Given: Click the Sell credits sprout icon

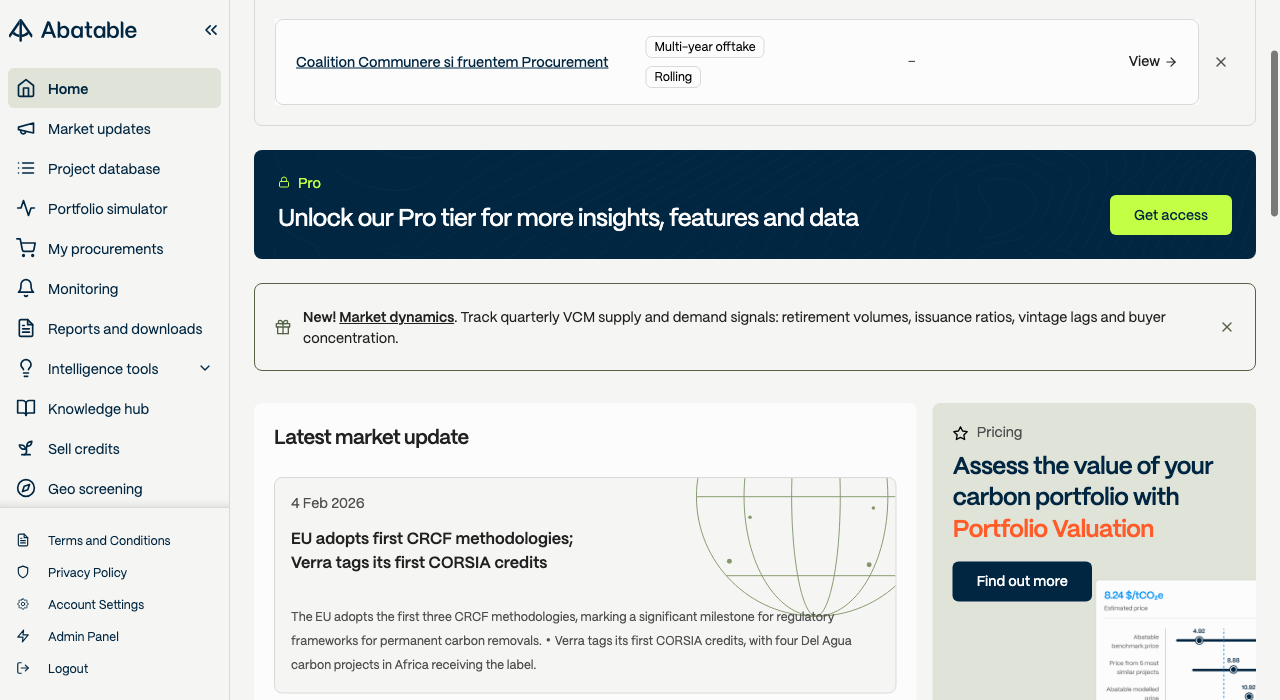Looking at the screenshot, I should point(27,449).
